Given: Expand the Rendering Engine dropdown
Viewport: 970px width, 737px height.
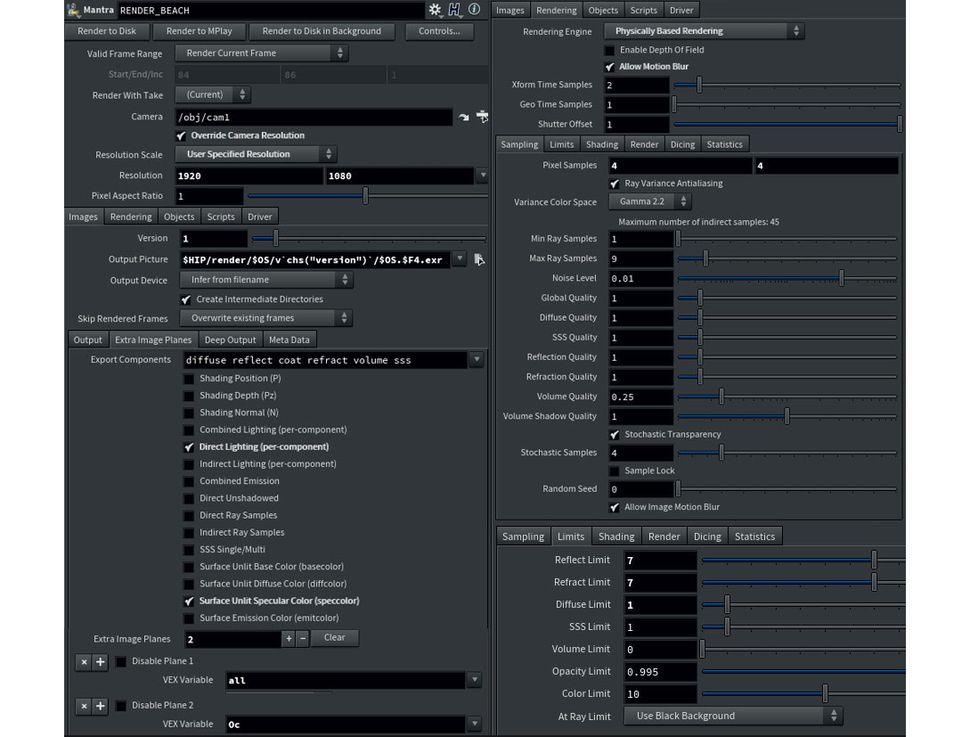Looking at the screenshot, I should [704, 31].
